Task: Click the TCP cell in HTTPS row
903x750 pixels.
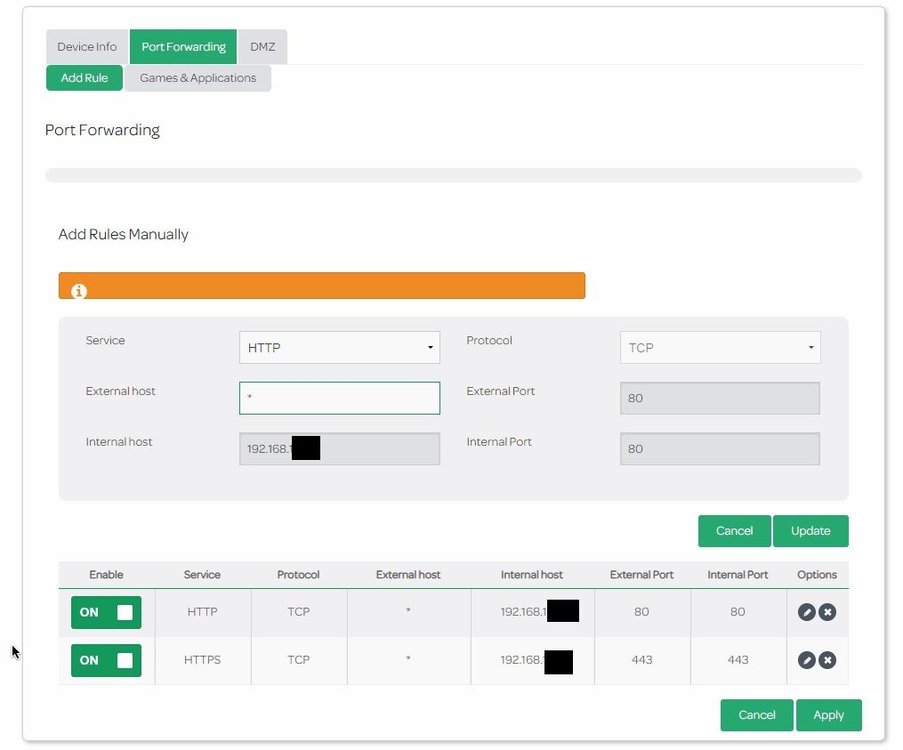Action: tap(298, 660)
